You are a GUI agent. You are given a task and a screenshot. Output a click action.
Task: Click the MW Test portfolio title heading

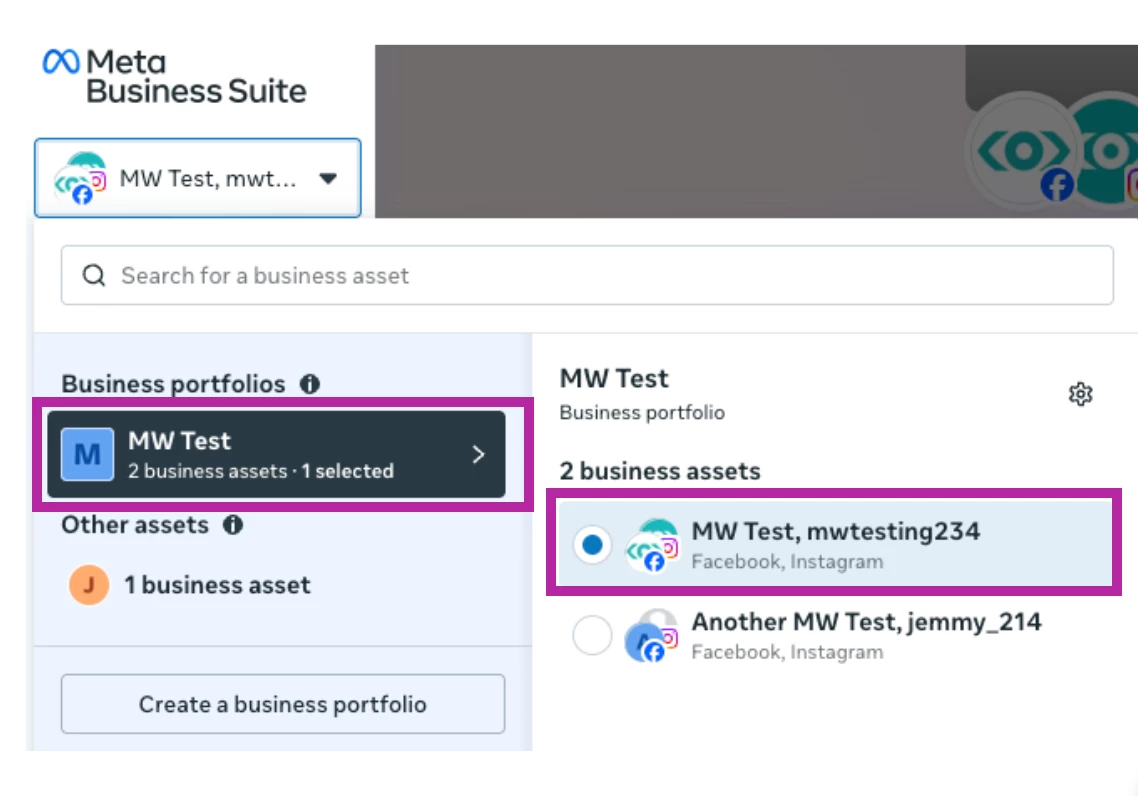click(x=614, y=378)
